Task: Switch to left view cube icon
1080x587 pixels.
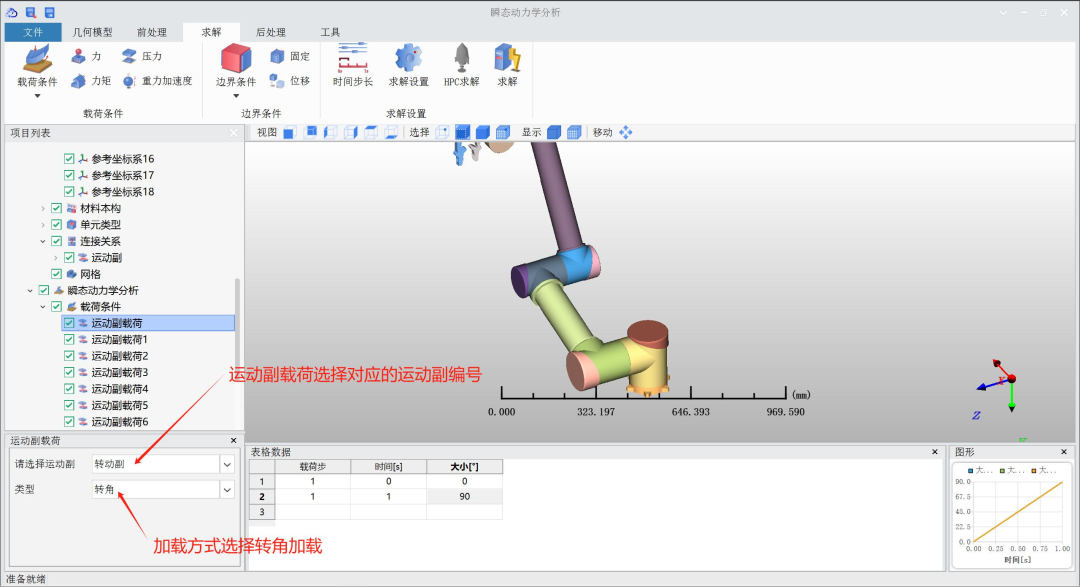Action: [x=331, y=132]
